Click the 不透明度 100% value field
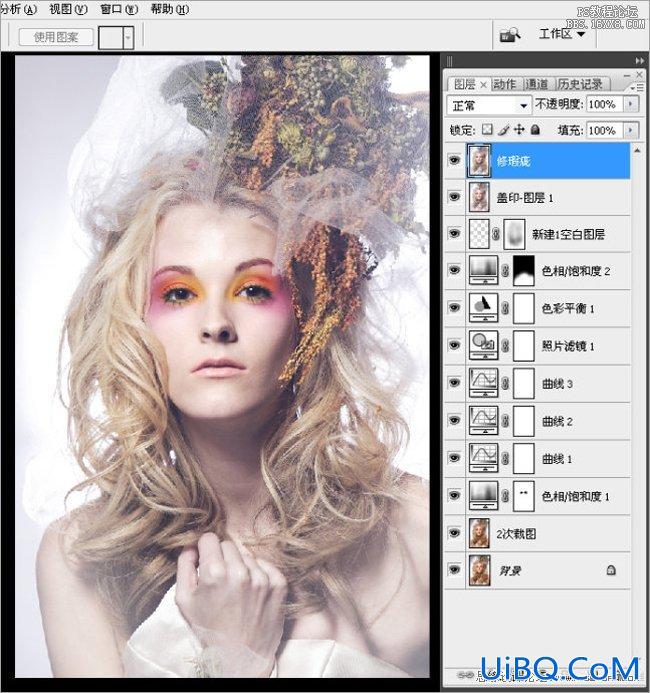This screenshot has height=693, width=650. point(604,104)
